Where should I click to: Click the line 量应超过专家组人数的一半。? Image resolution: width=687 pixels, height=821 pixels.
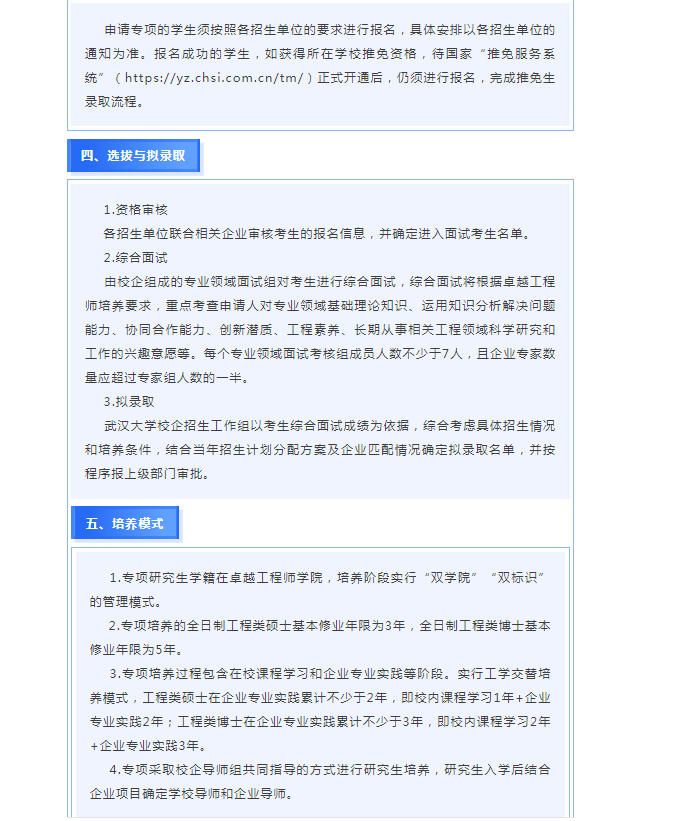coord(169,378)
